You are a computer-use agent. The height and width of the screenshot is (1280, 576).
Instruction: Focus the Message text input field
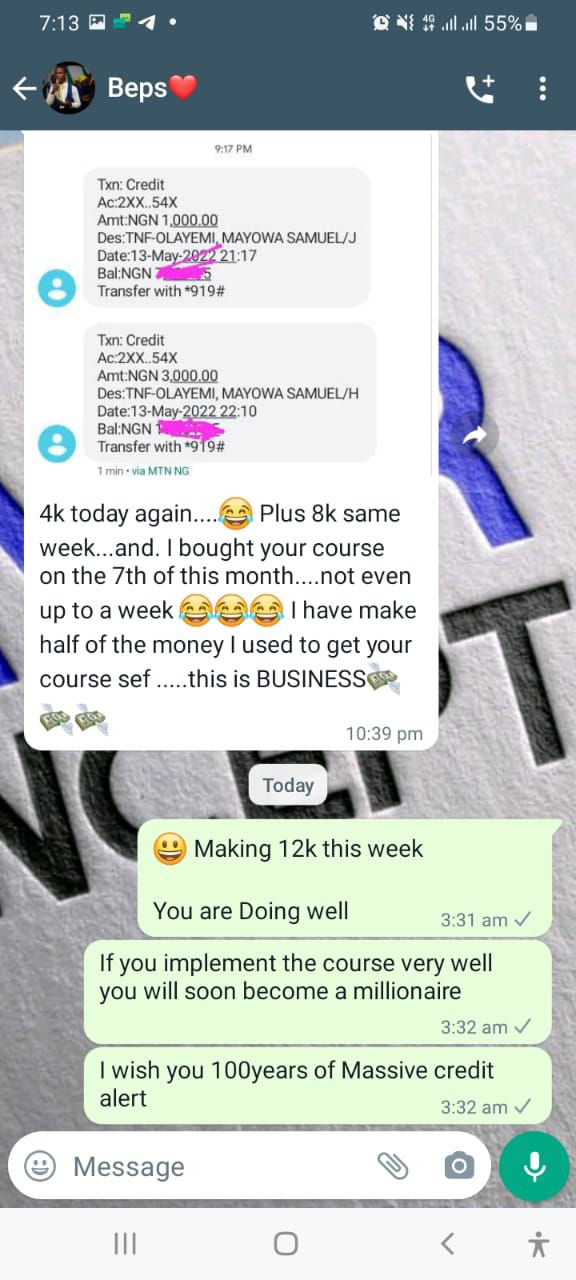pyautogui.click(x=215, y=1166)
